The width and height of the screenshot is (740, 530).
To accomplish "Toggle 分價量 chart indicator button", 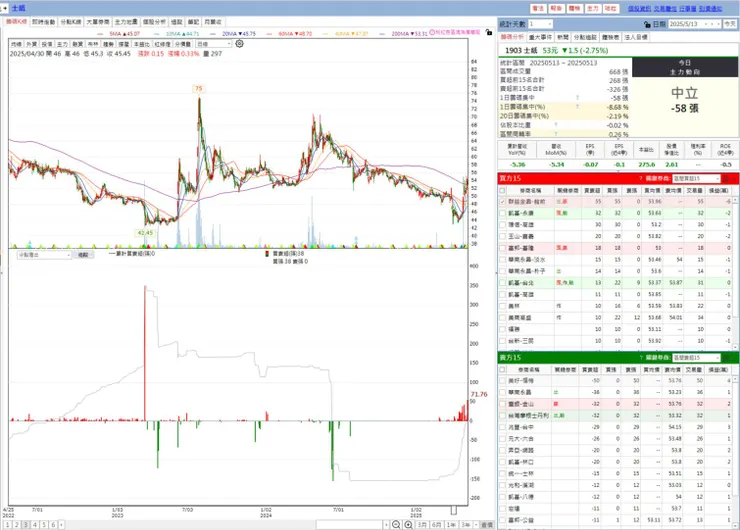I will pos(183,44).
